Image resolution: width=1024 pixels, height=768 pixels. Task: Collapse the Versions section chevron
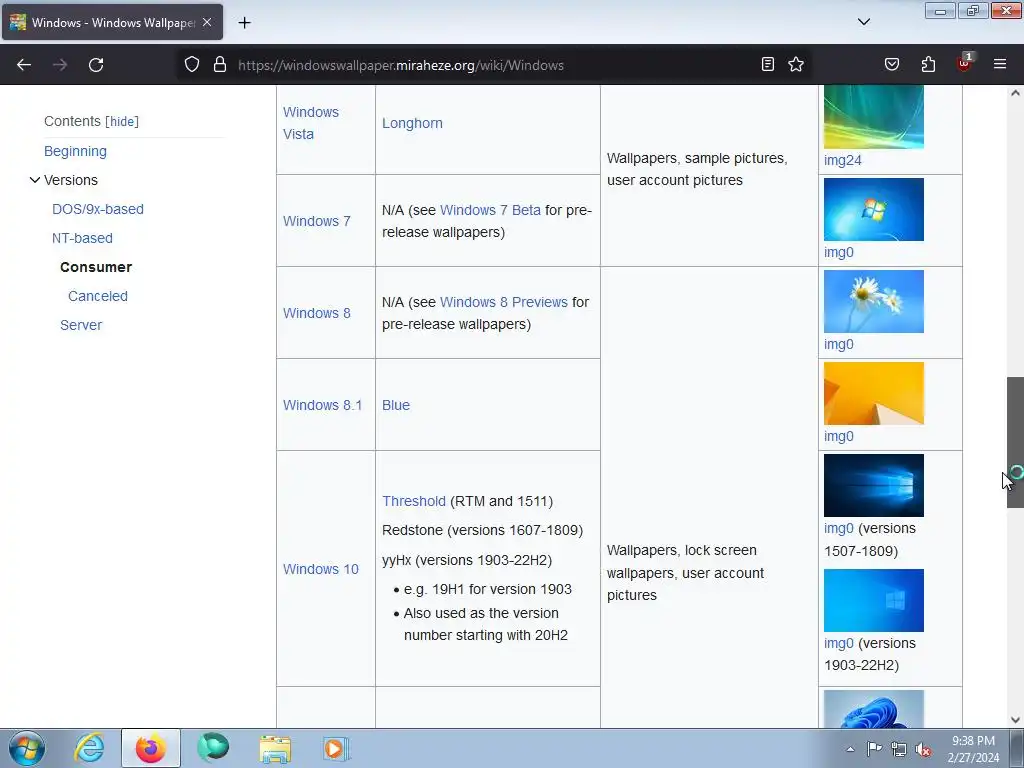click(x=35, y=180)
